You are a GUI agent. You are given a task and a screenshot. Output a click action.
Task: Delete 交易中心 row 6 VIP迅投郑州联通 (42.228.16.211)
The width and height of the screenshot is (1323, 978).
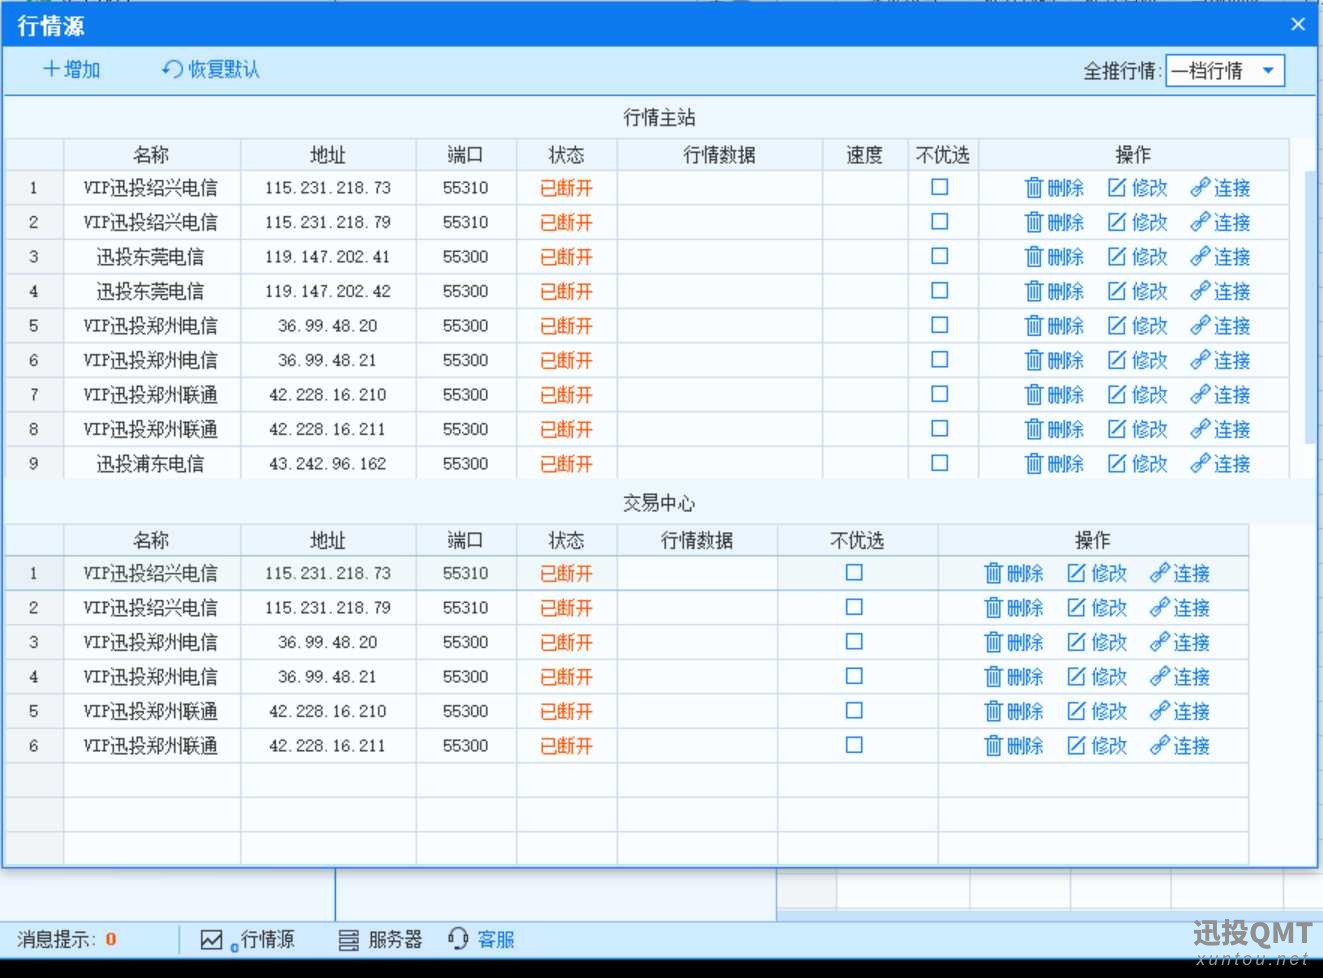coord(1014,746)
